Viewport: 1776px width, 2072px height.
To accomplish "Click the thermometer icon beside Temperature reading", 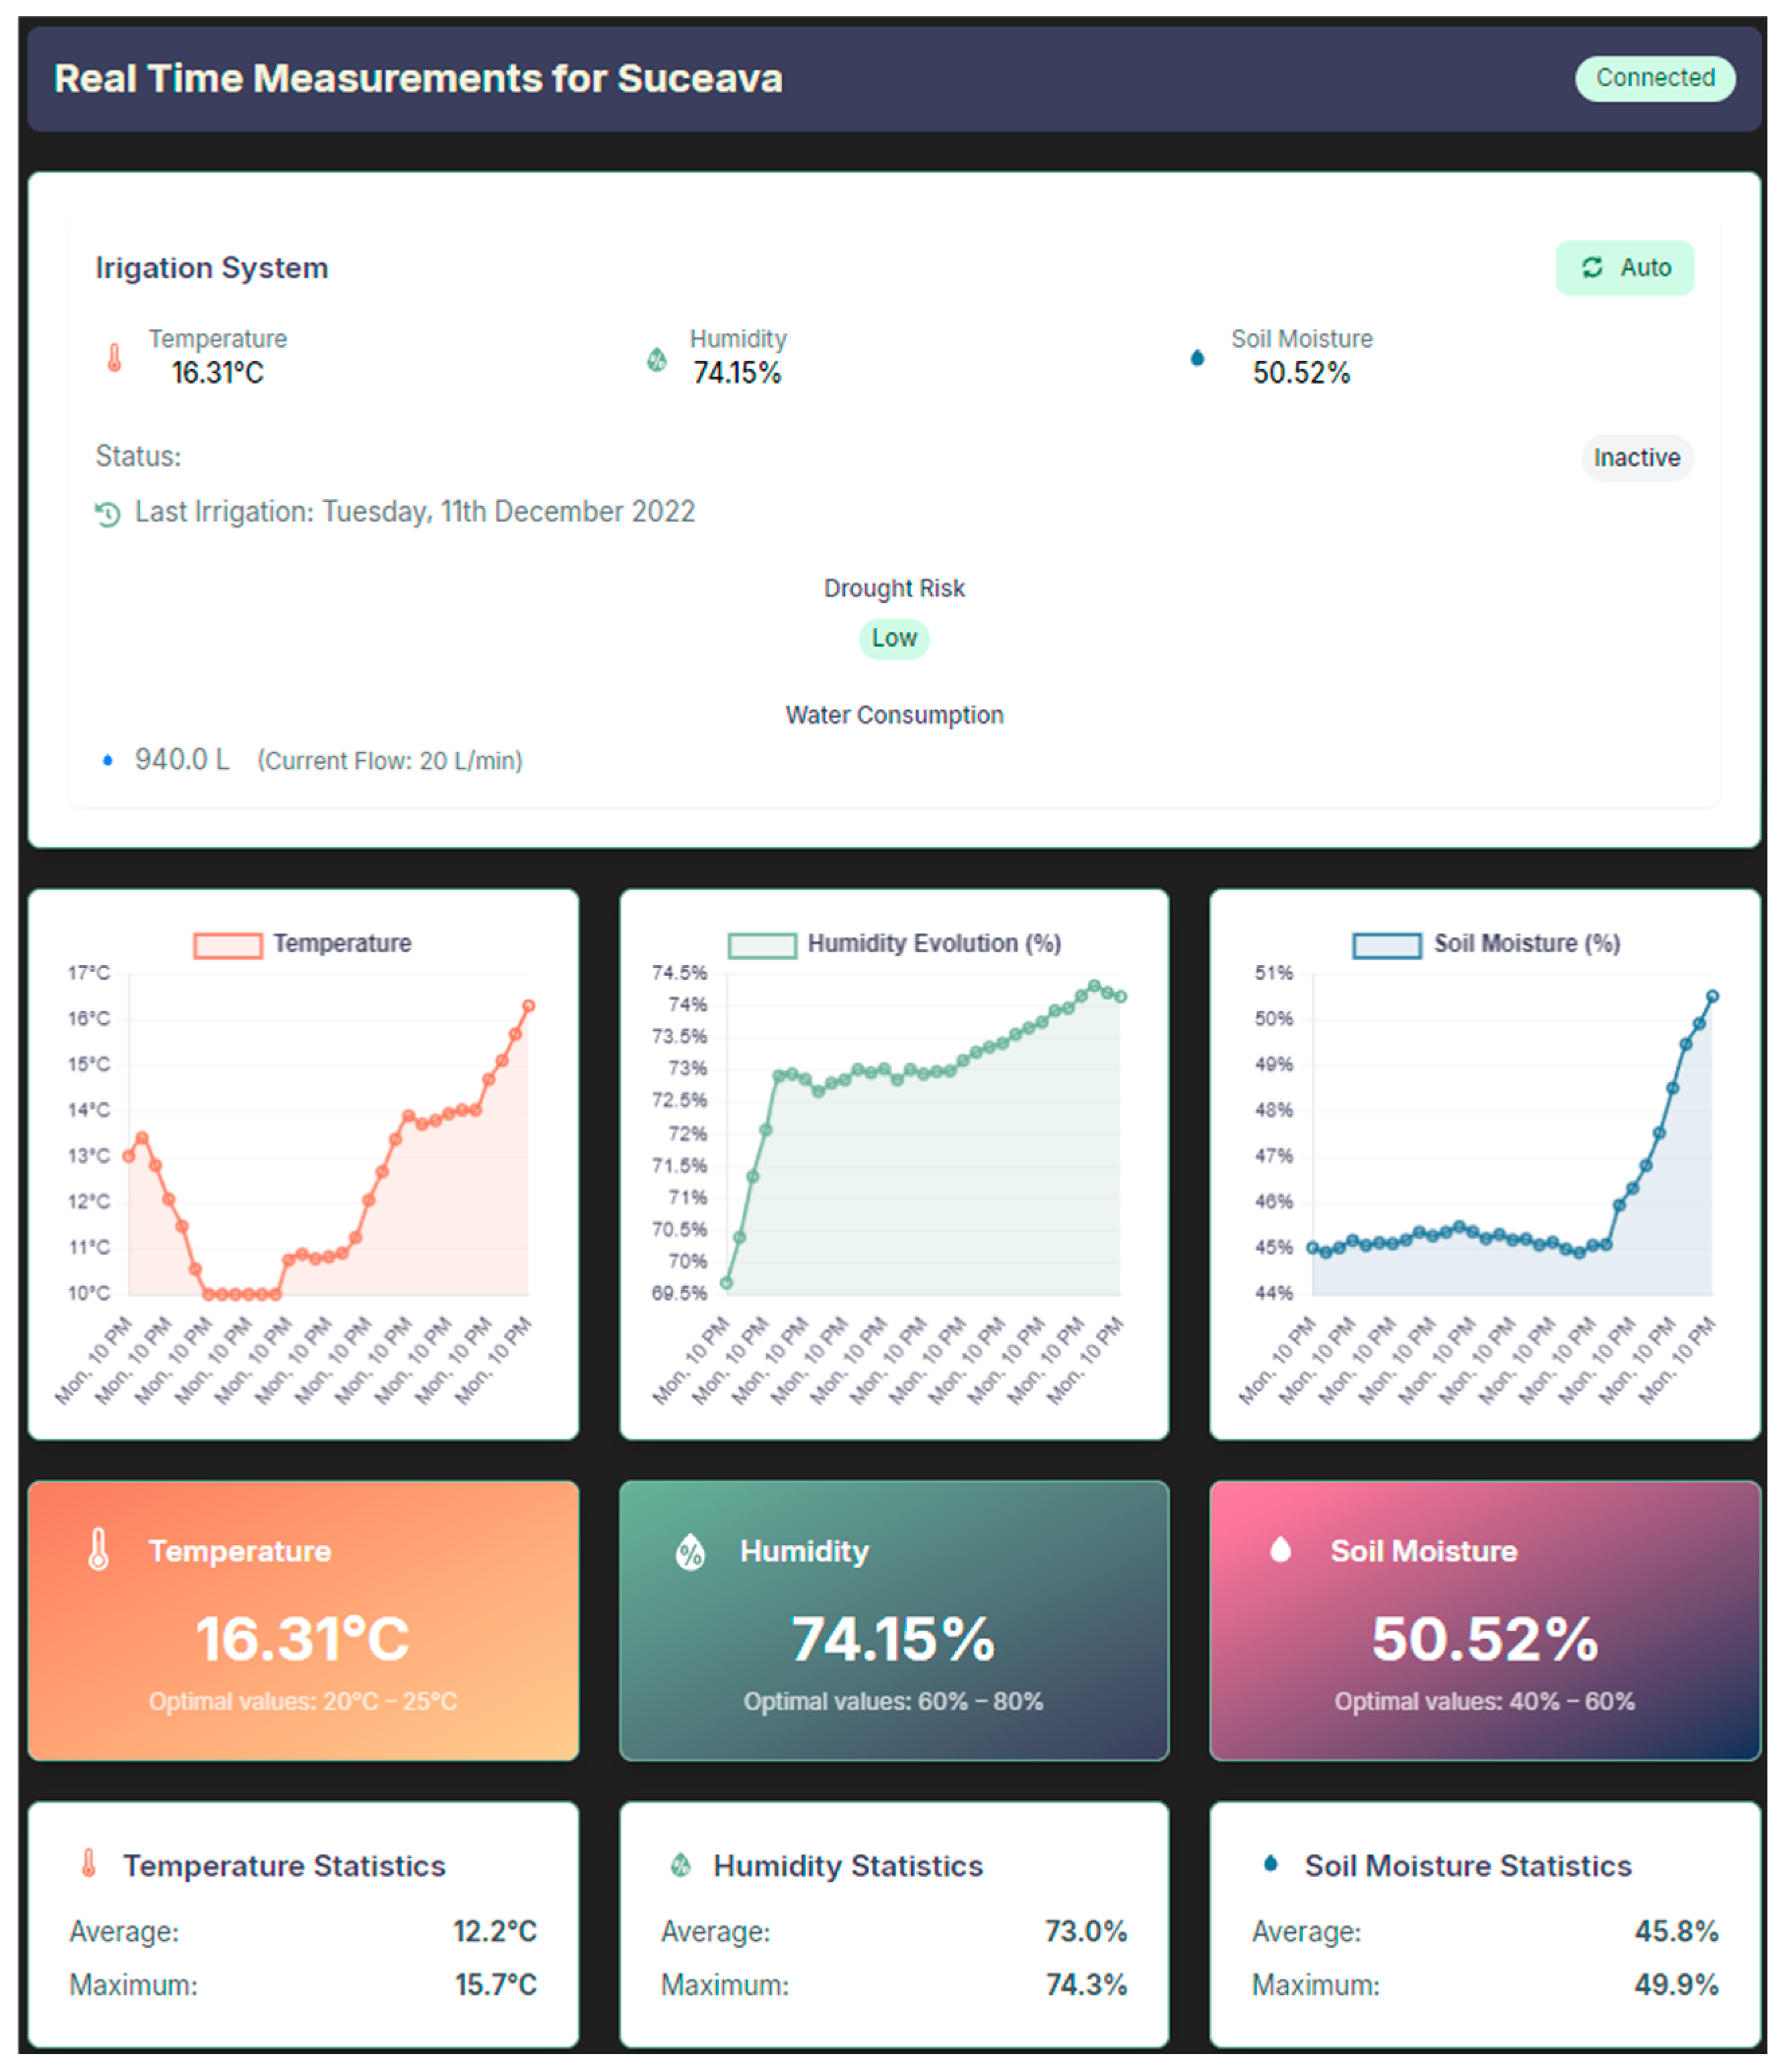I will point(114,358).
